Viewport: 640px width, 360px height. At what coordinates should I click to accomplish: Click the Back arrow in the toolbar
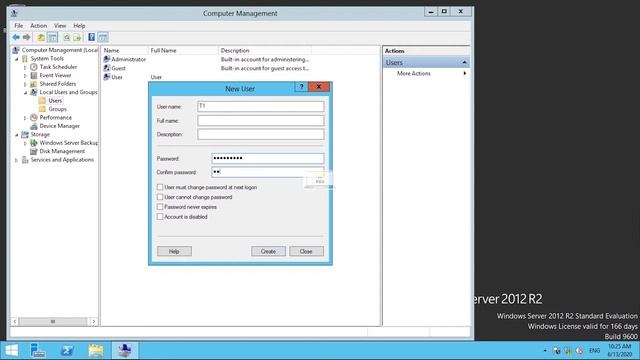click(16, 38)
